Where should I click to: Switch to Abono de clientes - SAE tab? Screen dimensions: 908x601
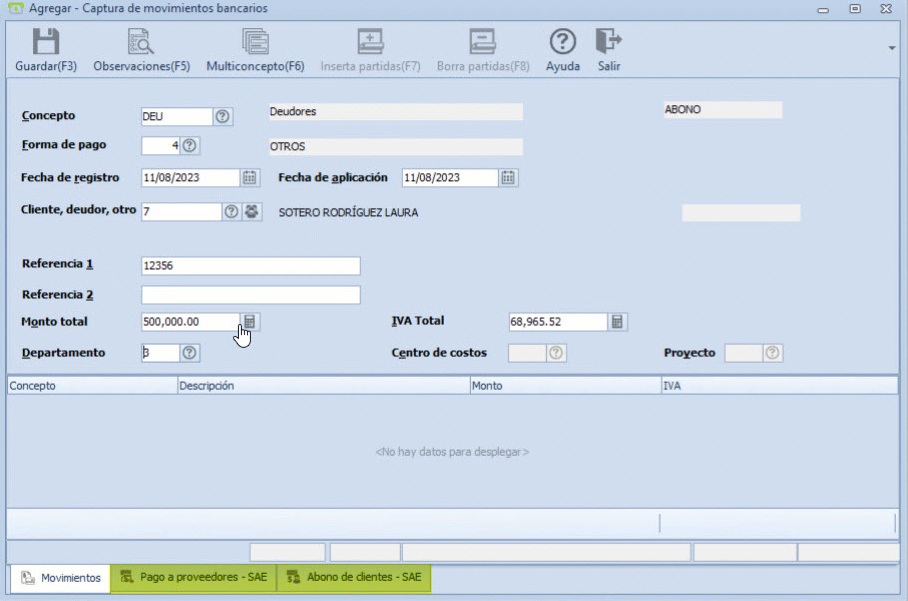(x=354, y=578)
